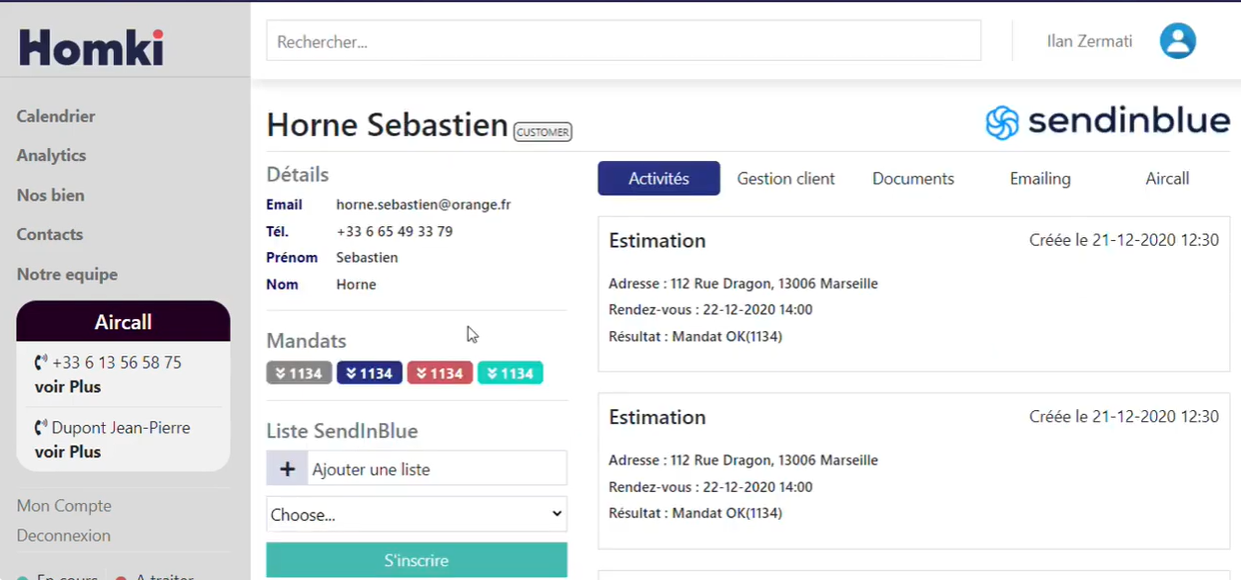Viewport: 1241px width, 580px height.
Task: Open Calendrier in the sidebar
Action: [x=56, y=116]
